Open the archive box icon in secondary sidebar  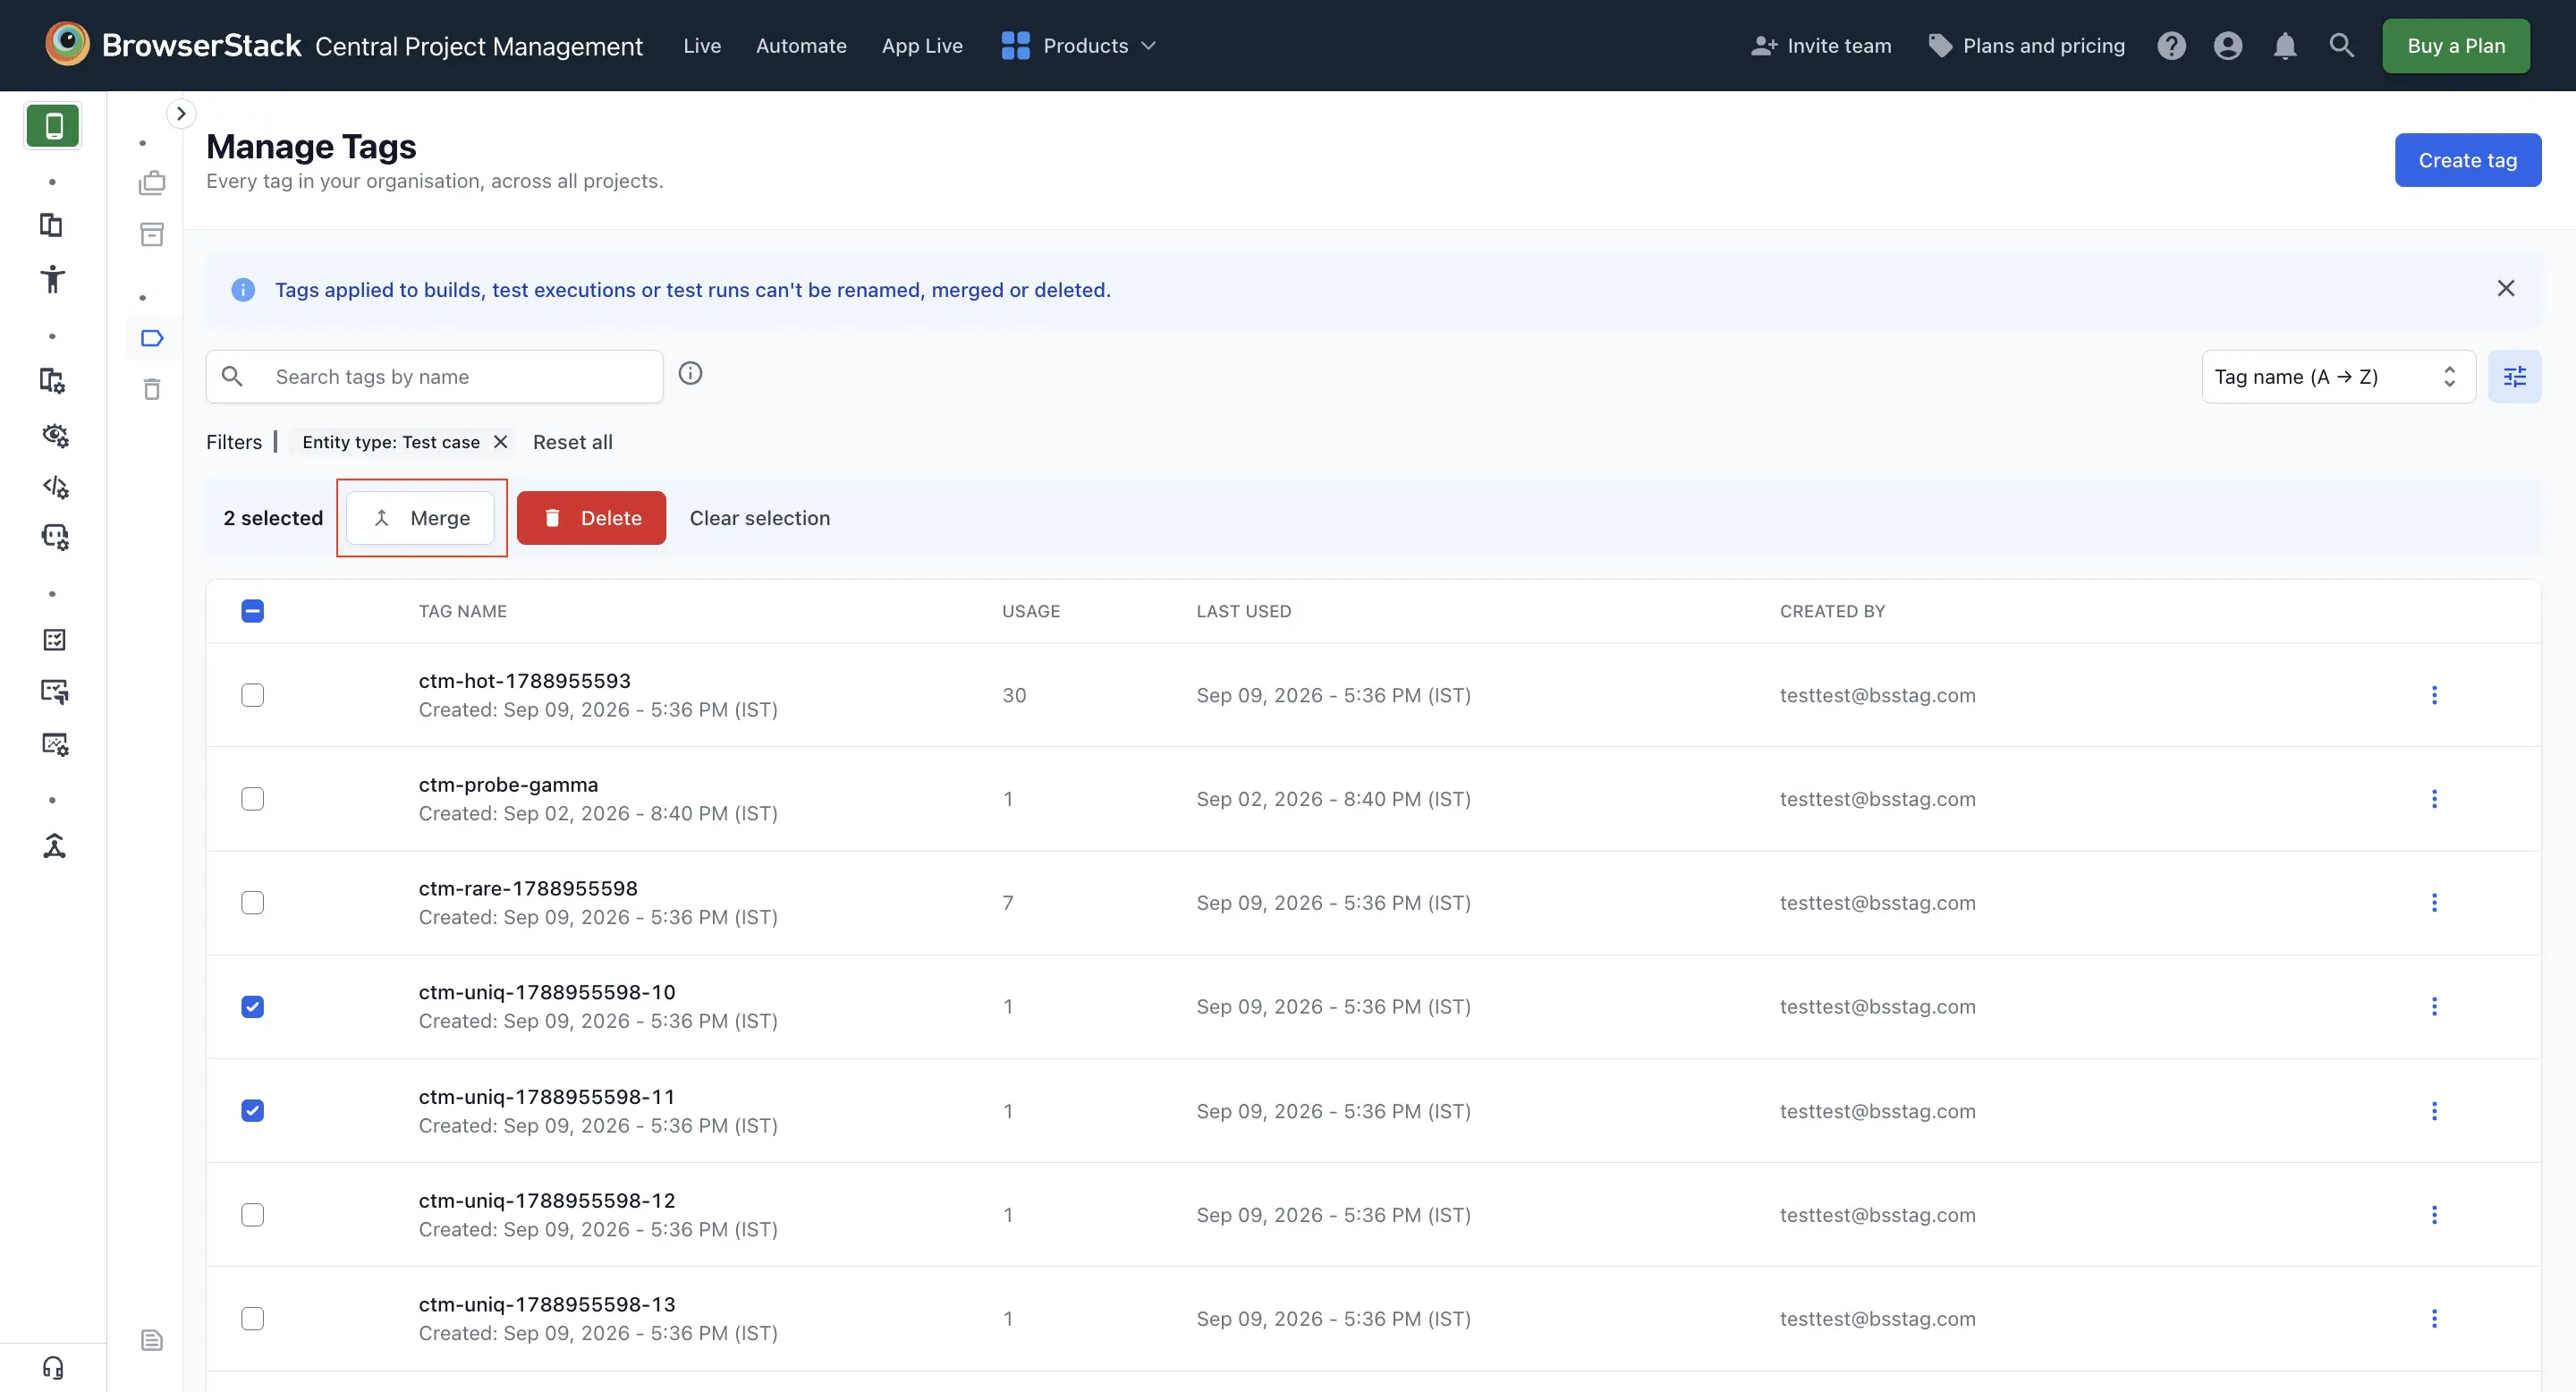point(152,234)
